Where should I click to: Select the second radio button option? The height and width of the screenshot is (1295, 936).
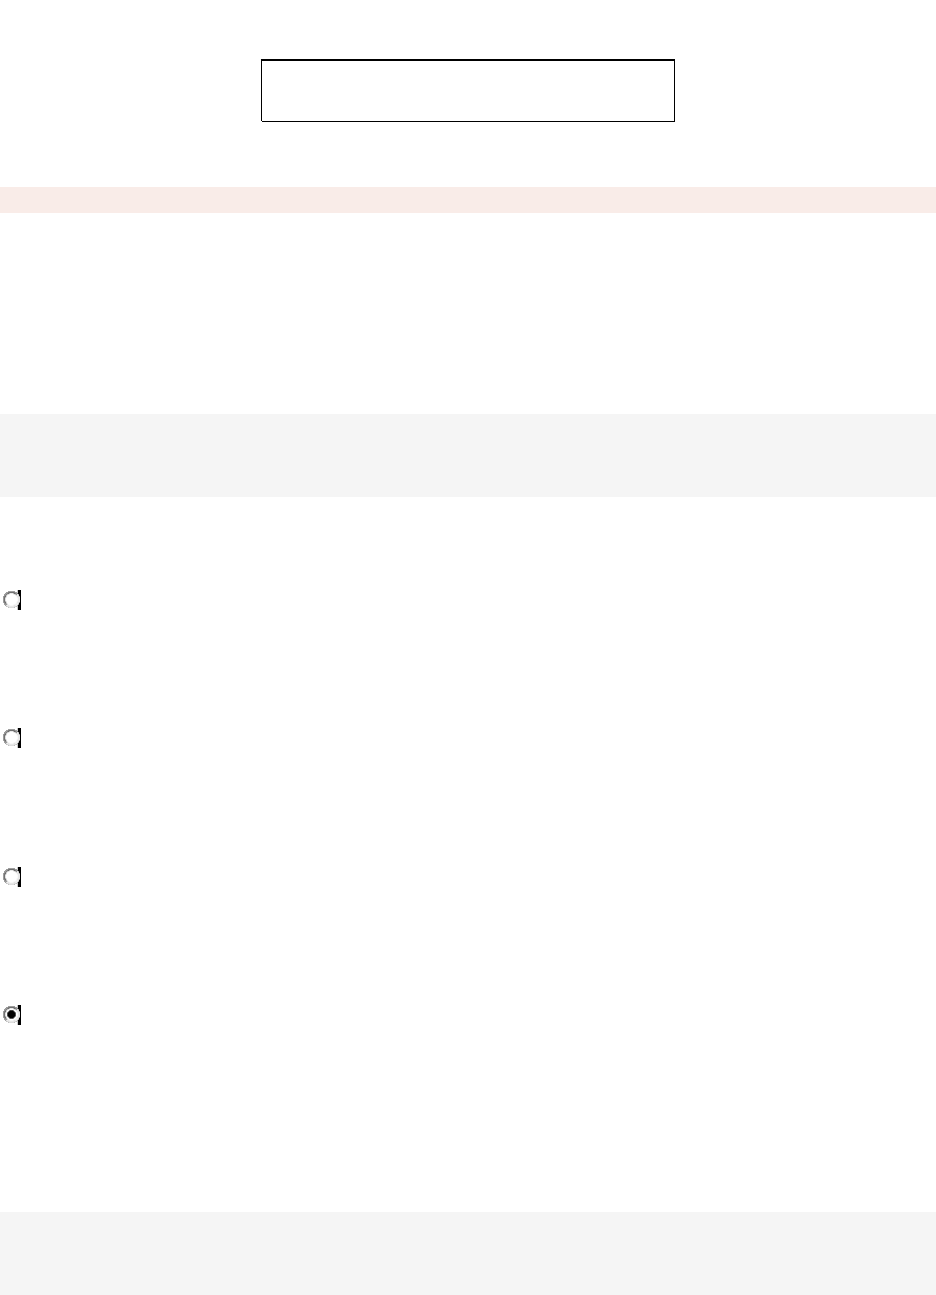[x=12, y=738]
